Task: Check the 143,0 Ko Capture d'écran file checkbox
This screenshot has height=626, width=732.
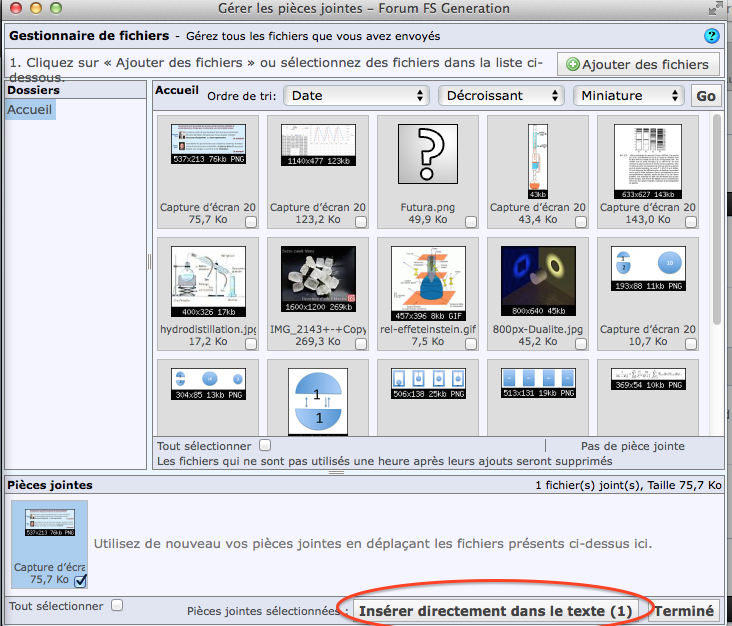Action: pos(691,222)
